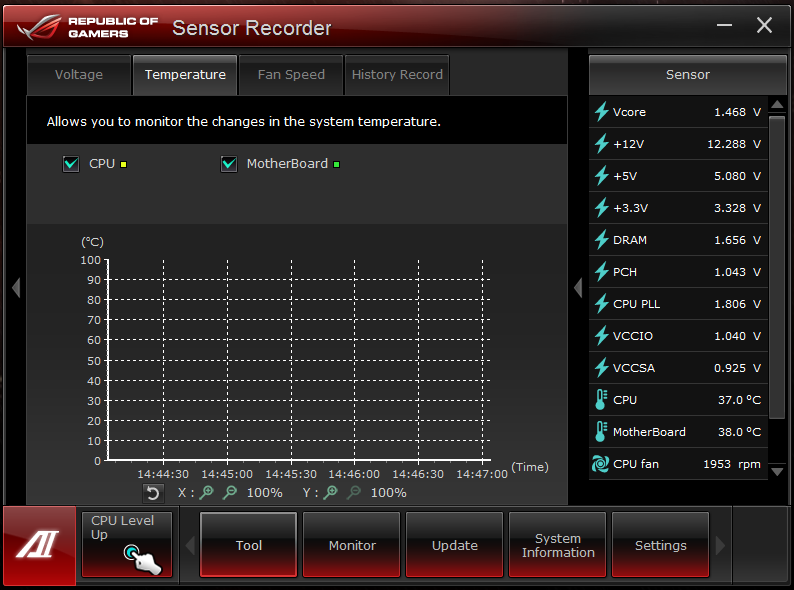Show previous bottom menu items with left arrow
The image size is (794, 590).
point(190,545)
